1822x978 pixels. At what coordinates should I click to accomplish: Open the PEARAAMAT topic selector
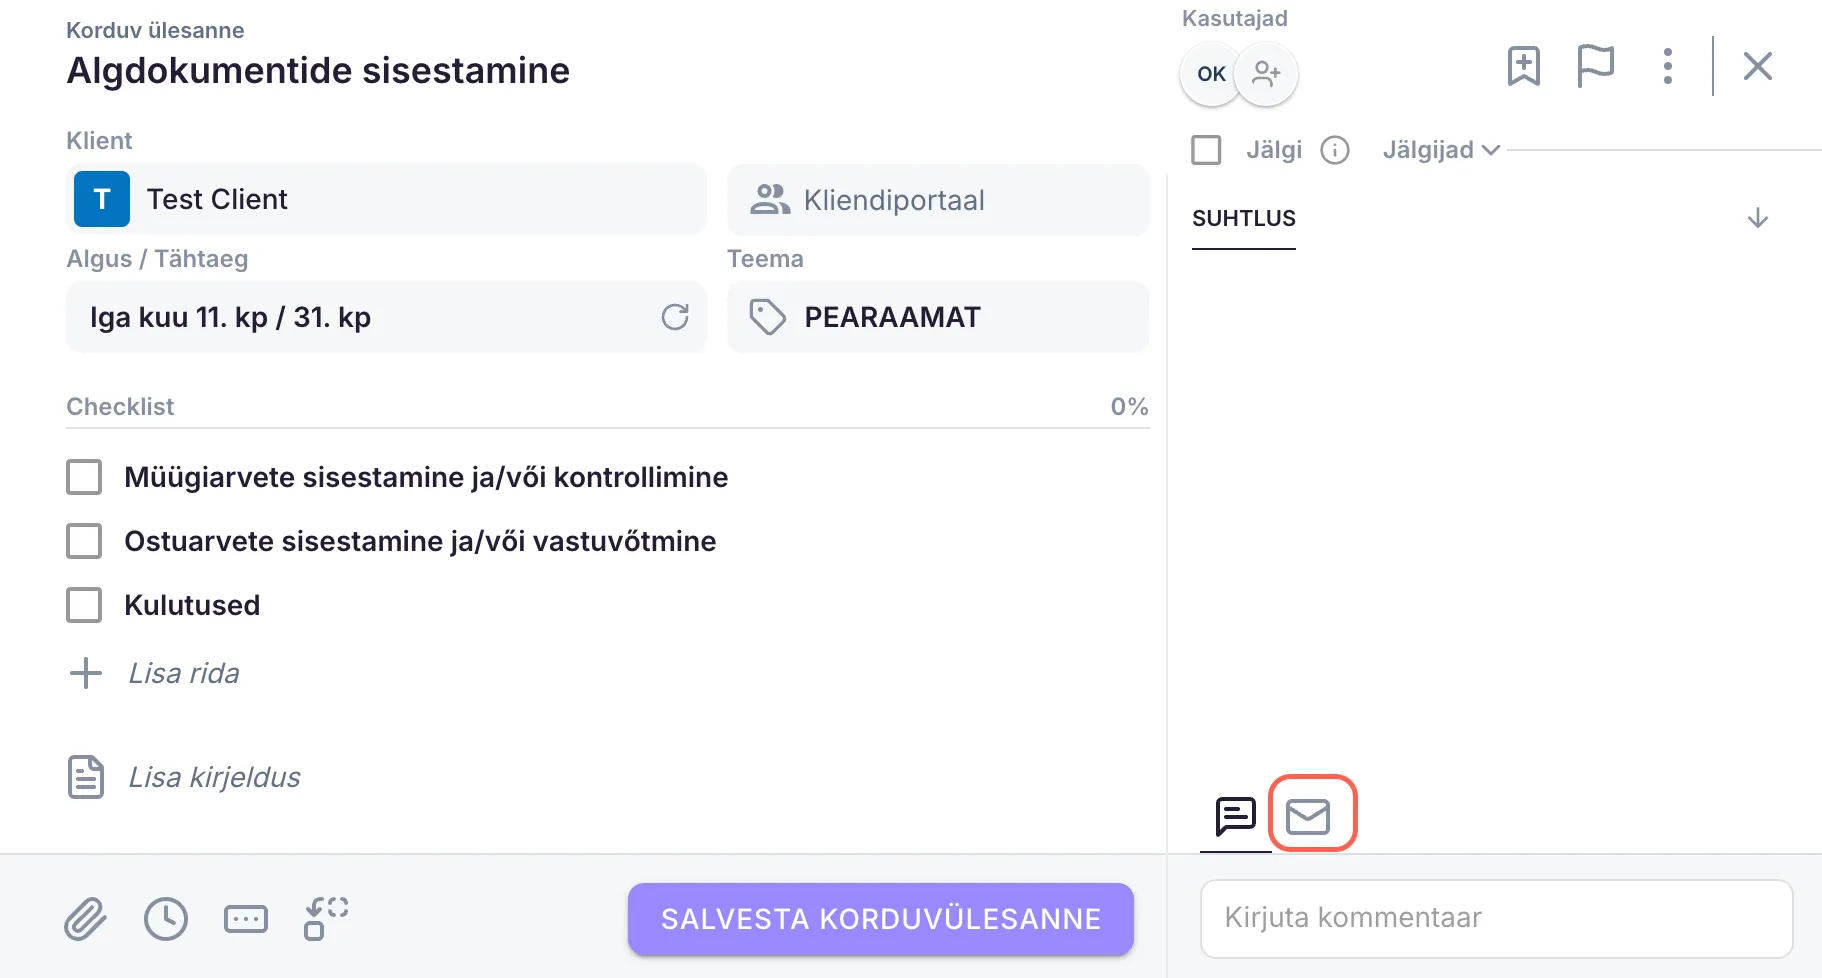coord(938,317)
